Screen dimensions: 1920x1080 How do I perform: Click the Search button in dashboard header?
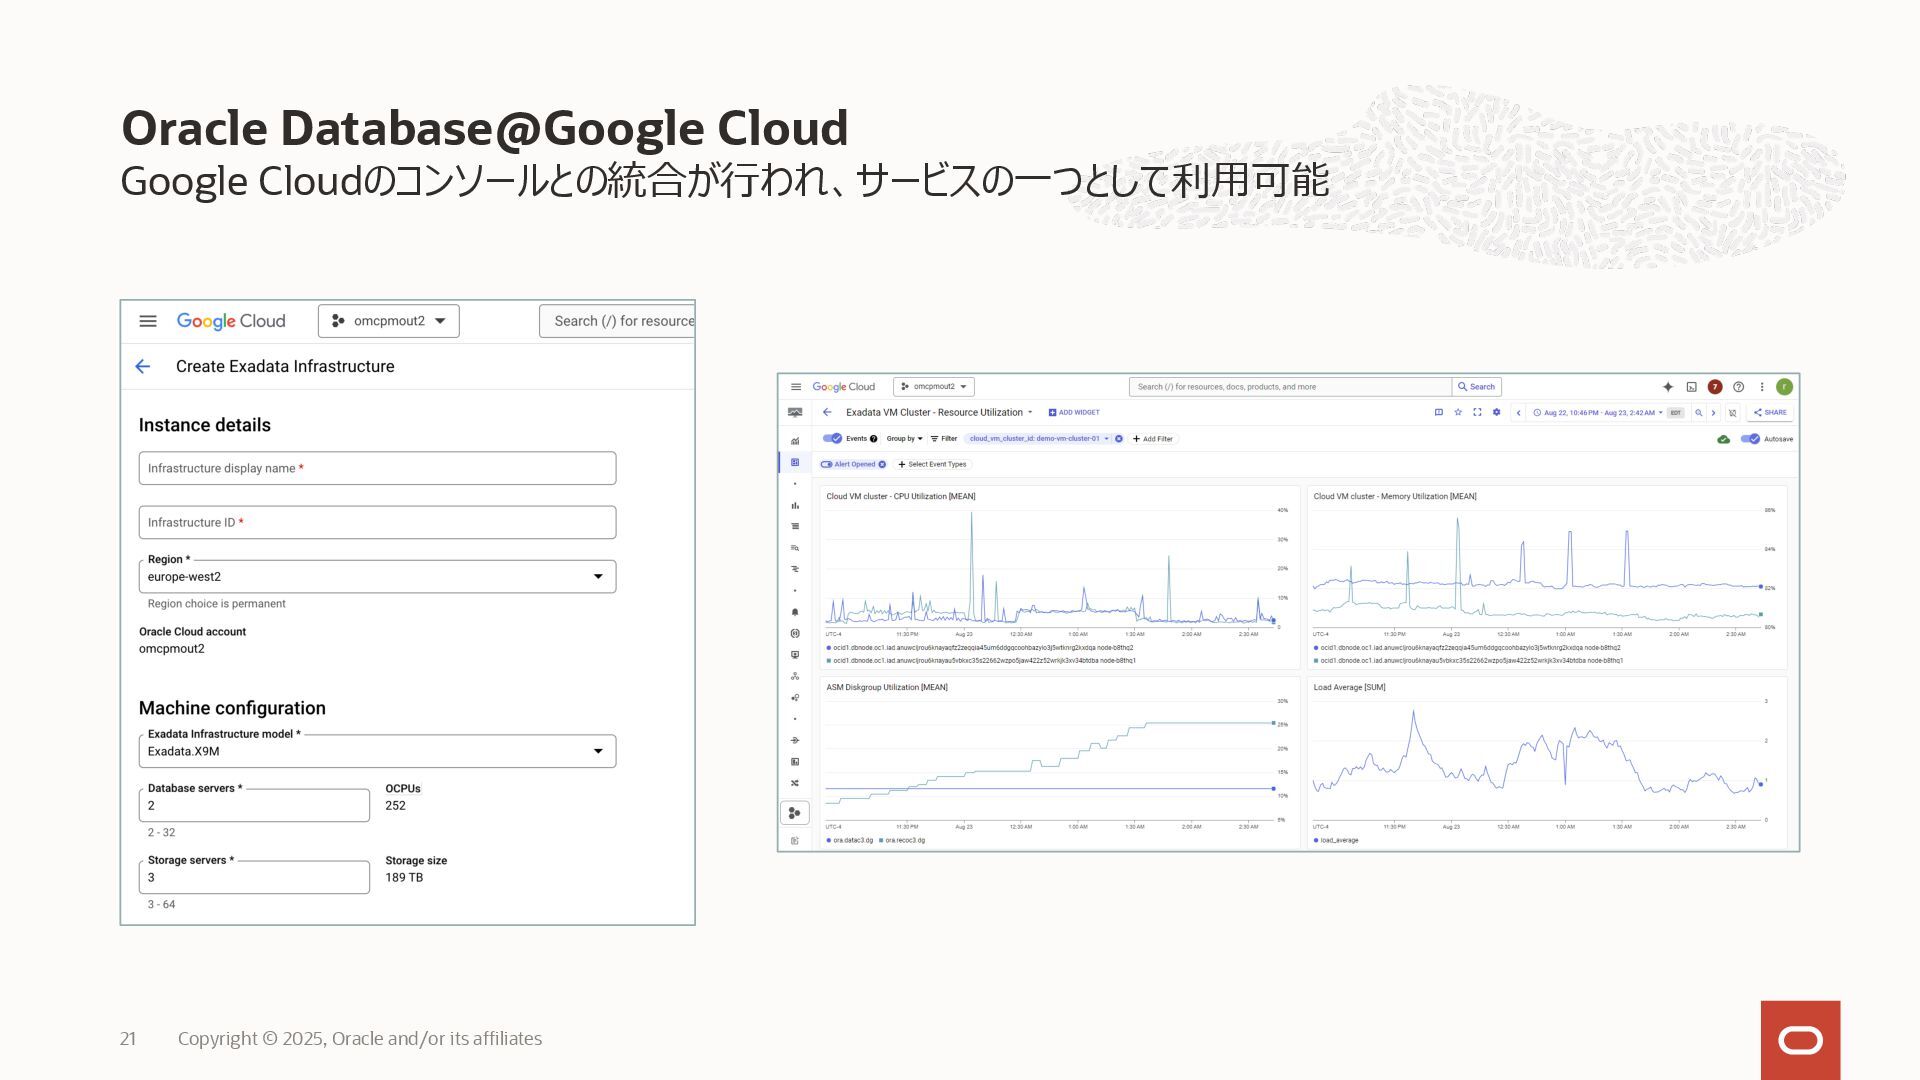1477,387
